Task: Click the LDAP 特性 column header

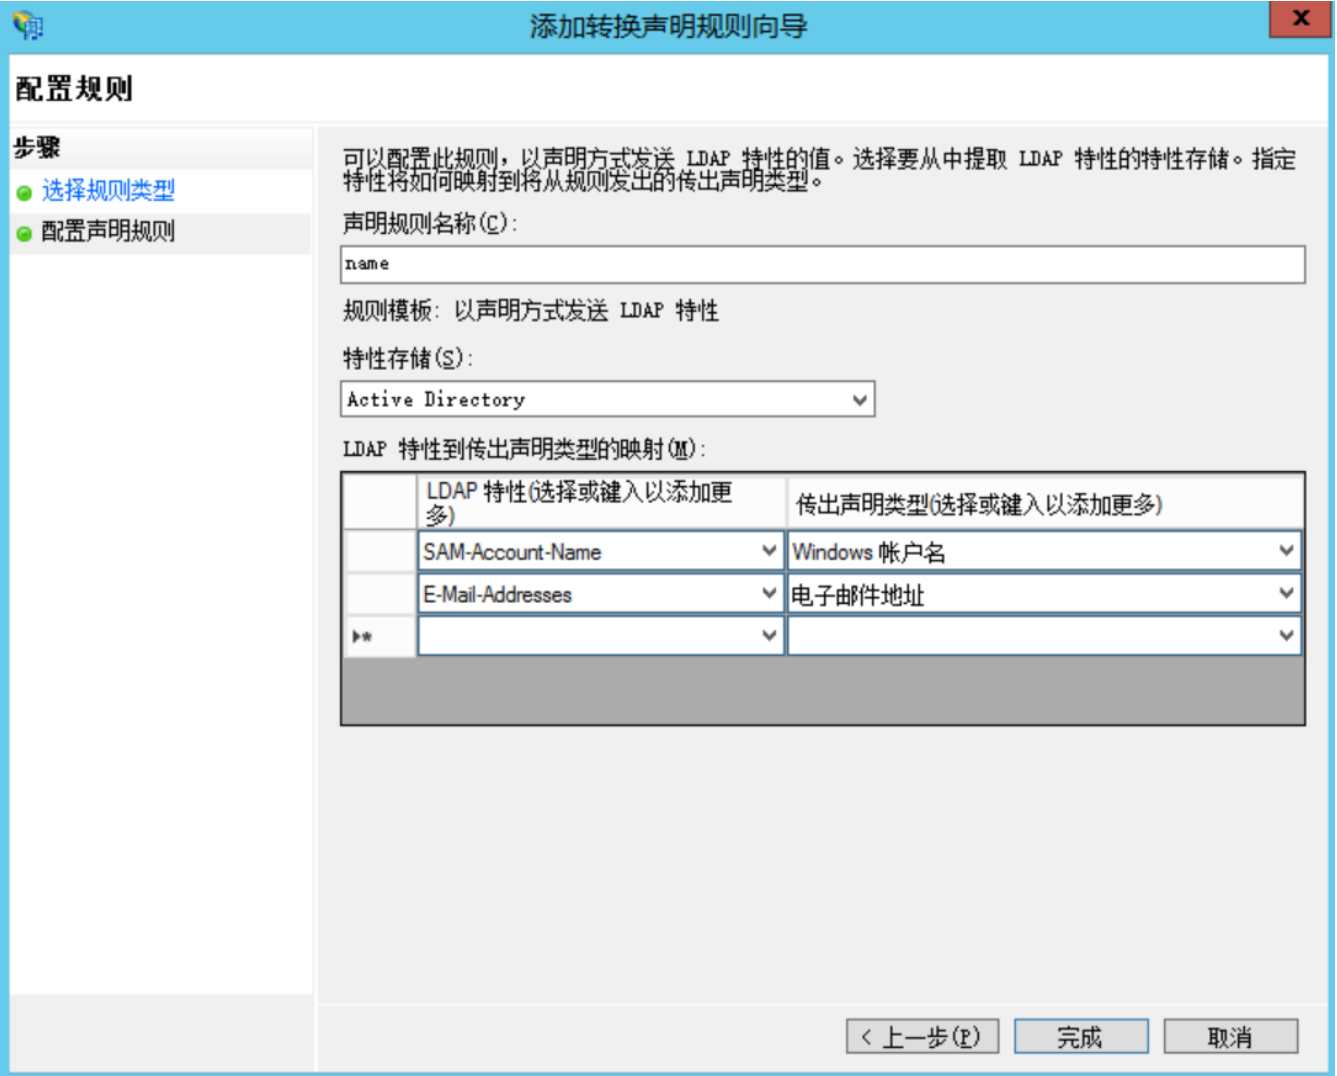Action: tap(601, 502)
